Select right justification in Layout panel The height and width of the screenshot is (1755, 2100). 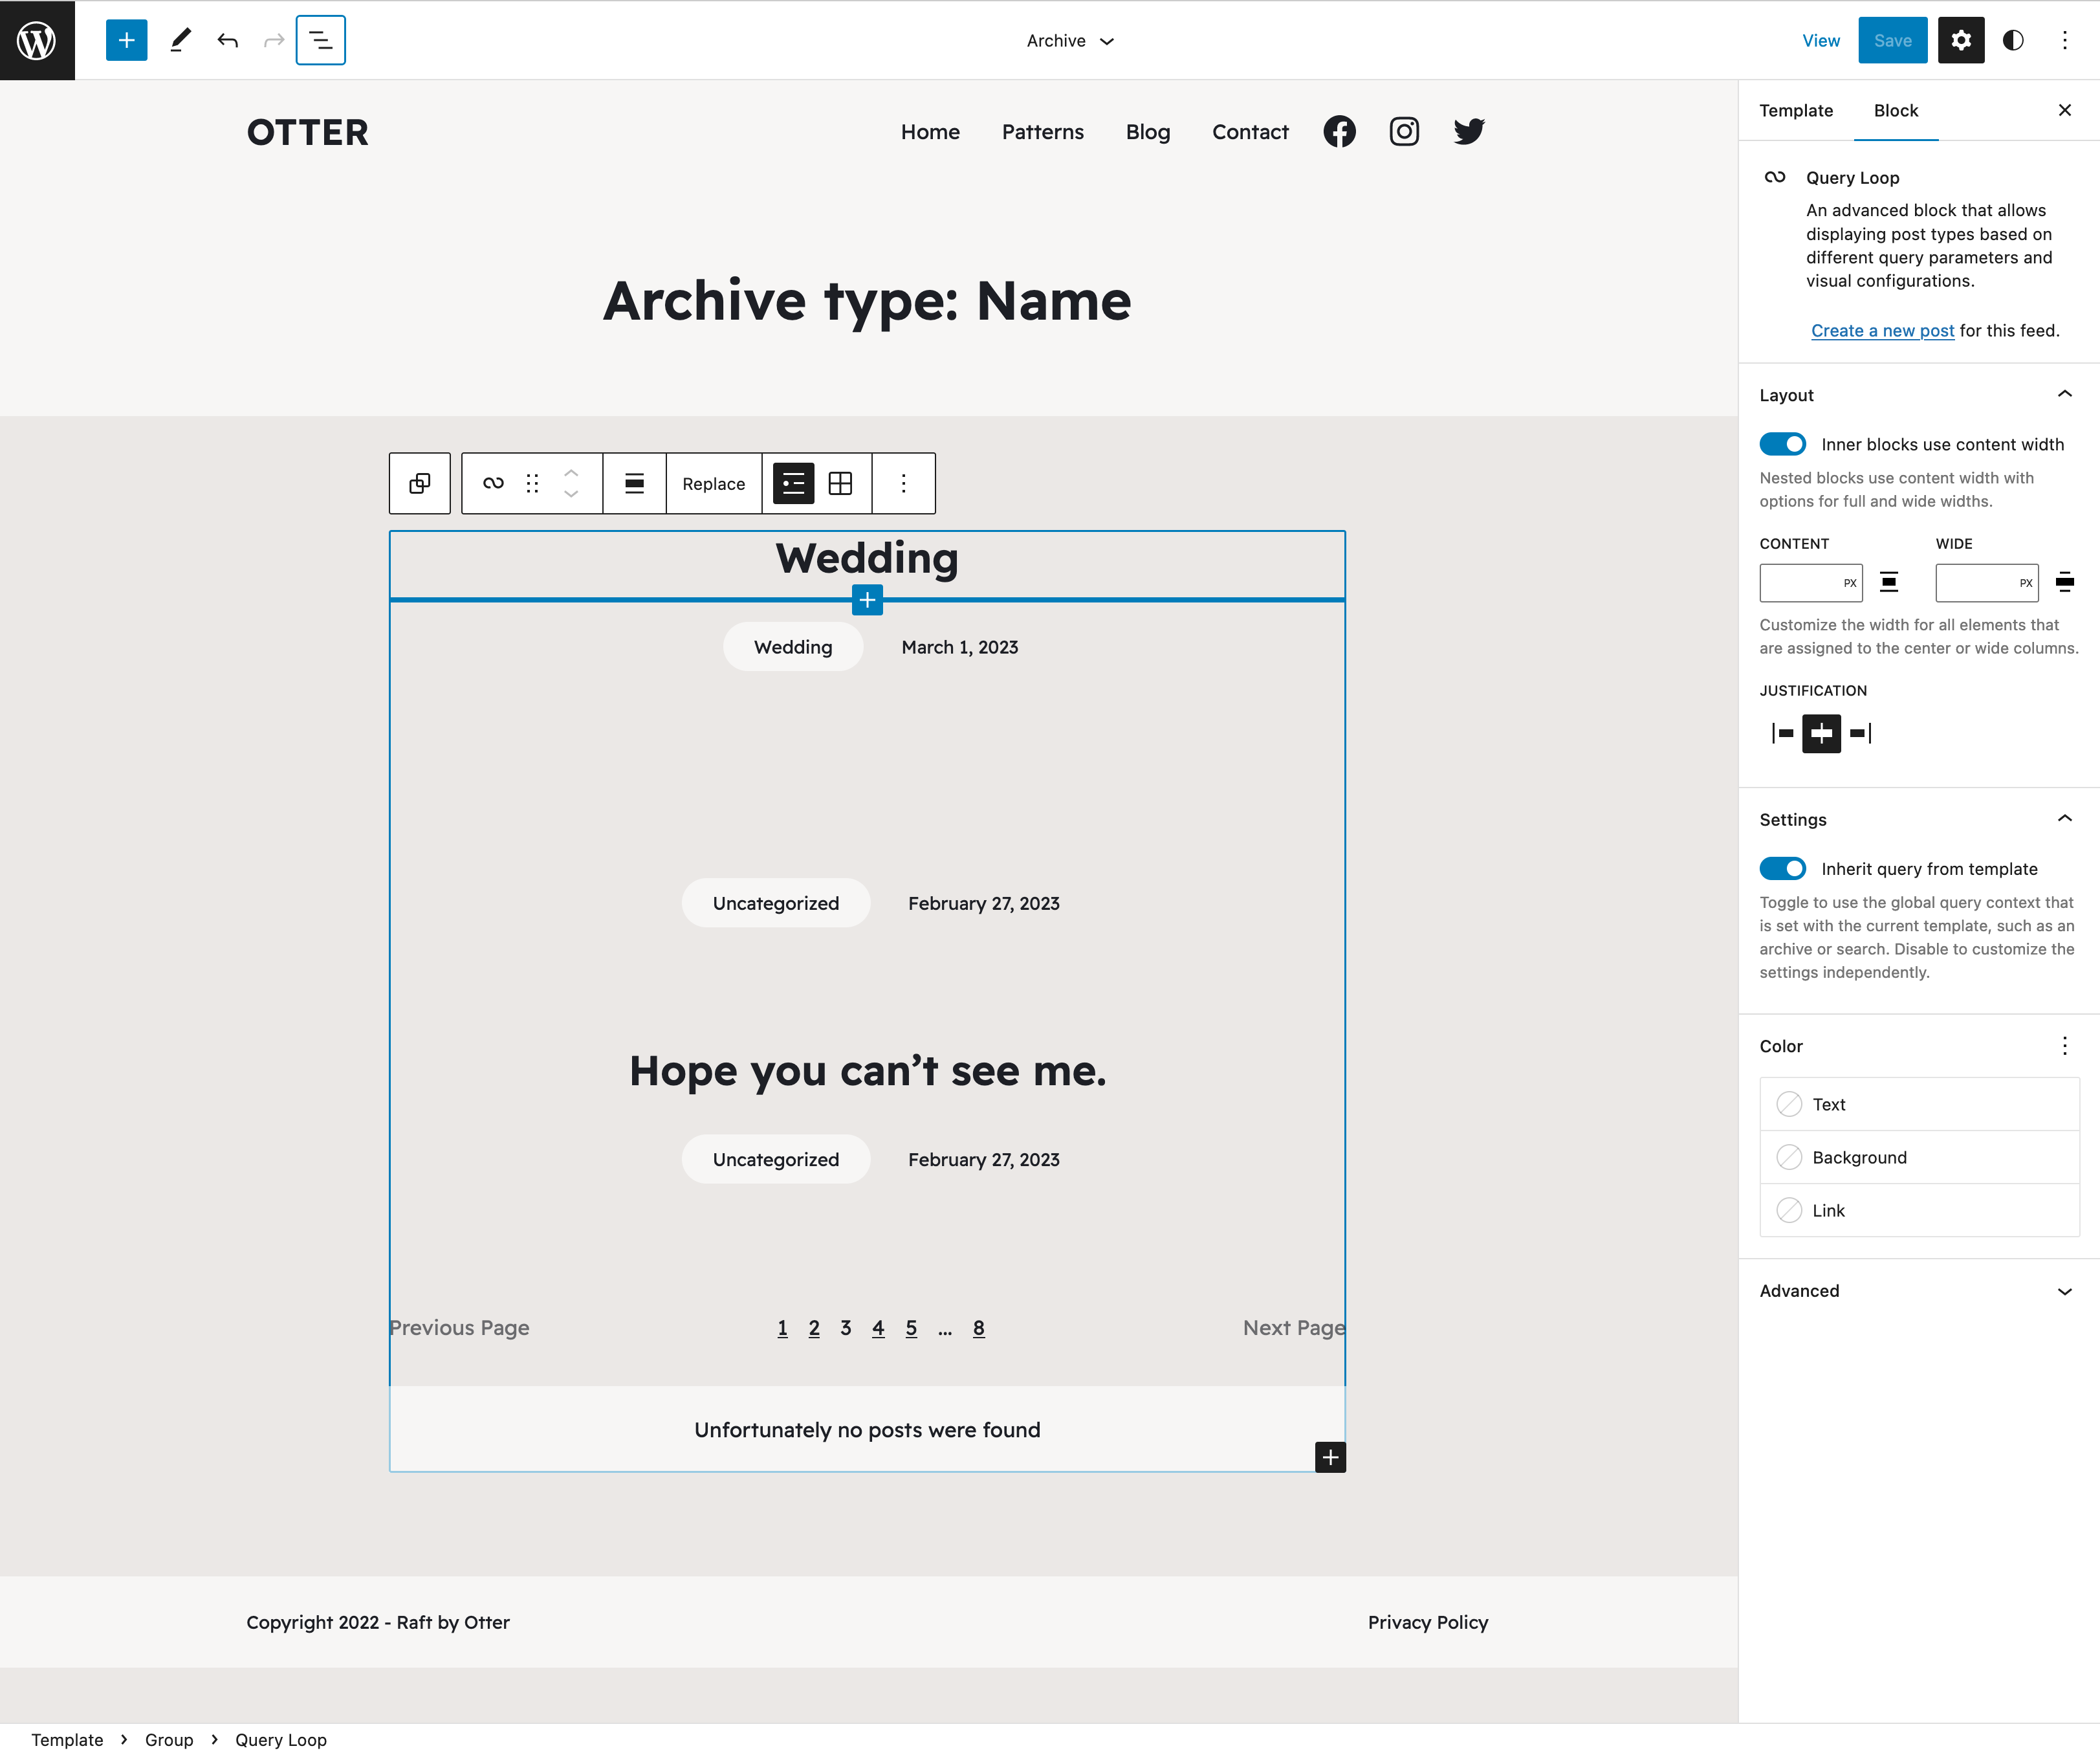point(1860,733)
